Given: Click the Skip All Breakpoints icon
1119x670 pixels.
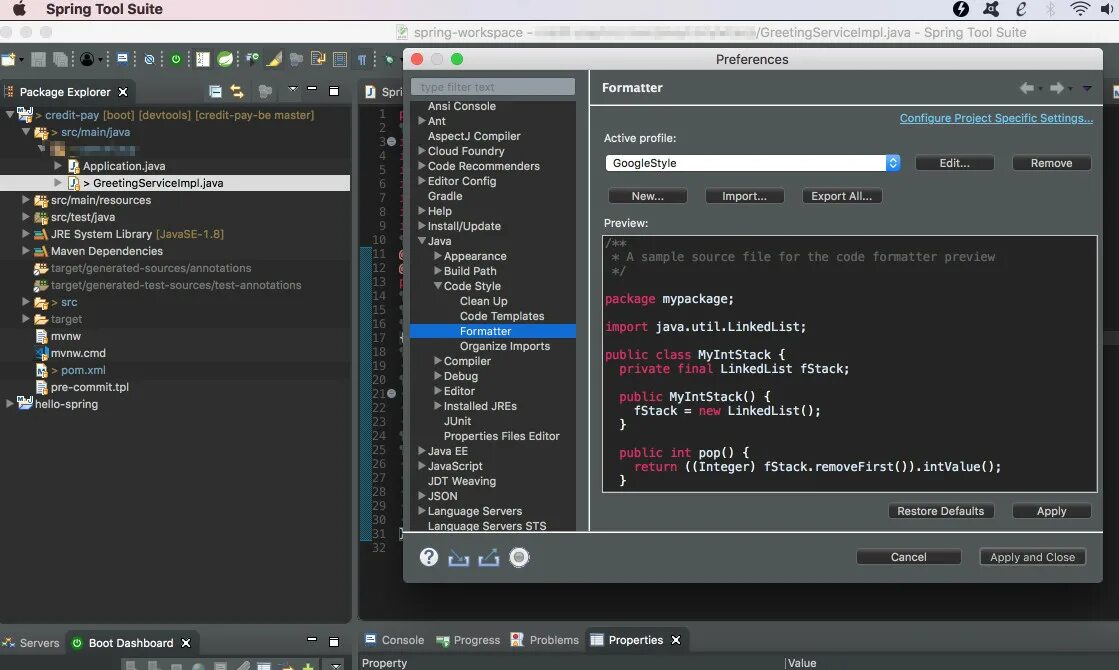Looking at the screenshot, I should (149, 59).
